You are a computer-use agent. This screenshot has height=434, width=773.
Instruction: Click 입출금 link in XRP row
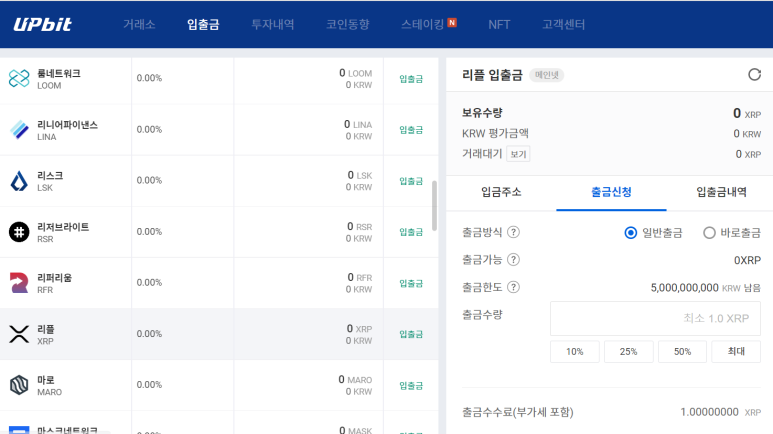click(x=411, y=334)
